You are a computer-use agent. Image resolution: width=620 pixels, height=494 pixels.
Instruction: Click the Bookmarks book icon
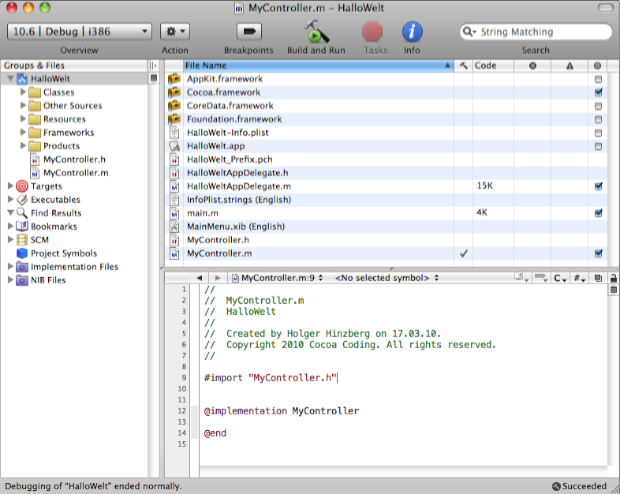click(22, 226)
